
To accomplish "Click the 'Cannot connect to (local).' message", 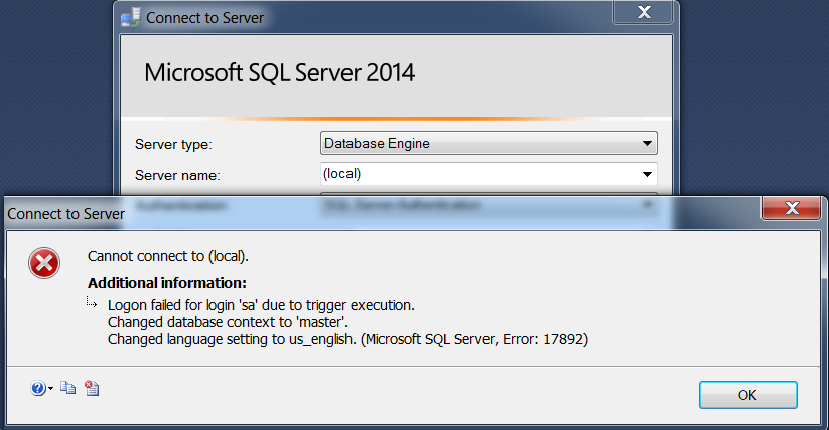I will point(168,257).
